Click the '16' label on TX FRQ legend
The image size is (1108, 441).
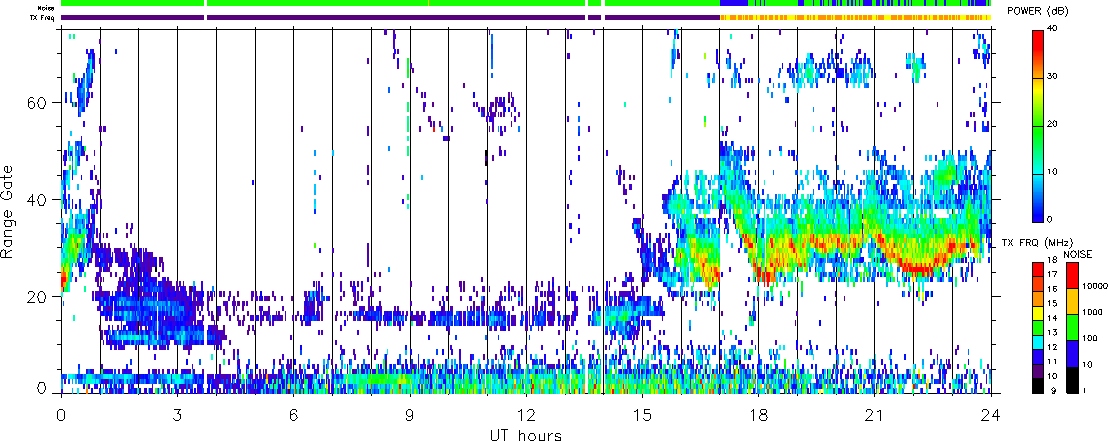tap(1053, 289)
